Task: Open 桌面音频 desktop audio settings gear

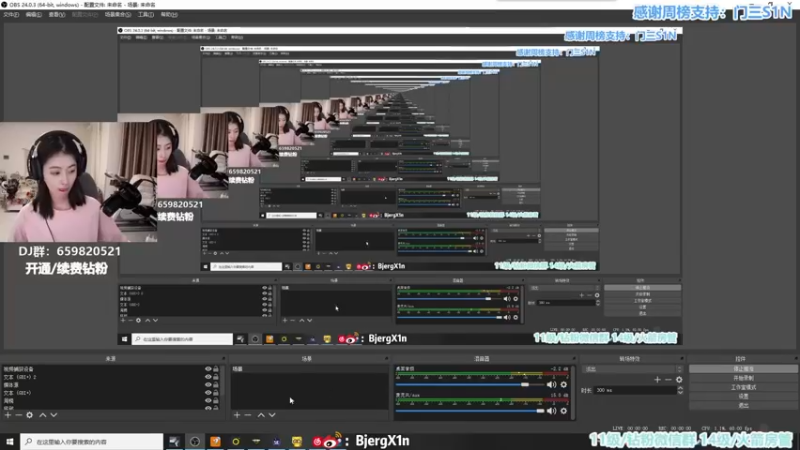Action: [564, 385]
